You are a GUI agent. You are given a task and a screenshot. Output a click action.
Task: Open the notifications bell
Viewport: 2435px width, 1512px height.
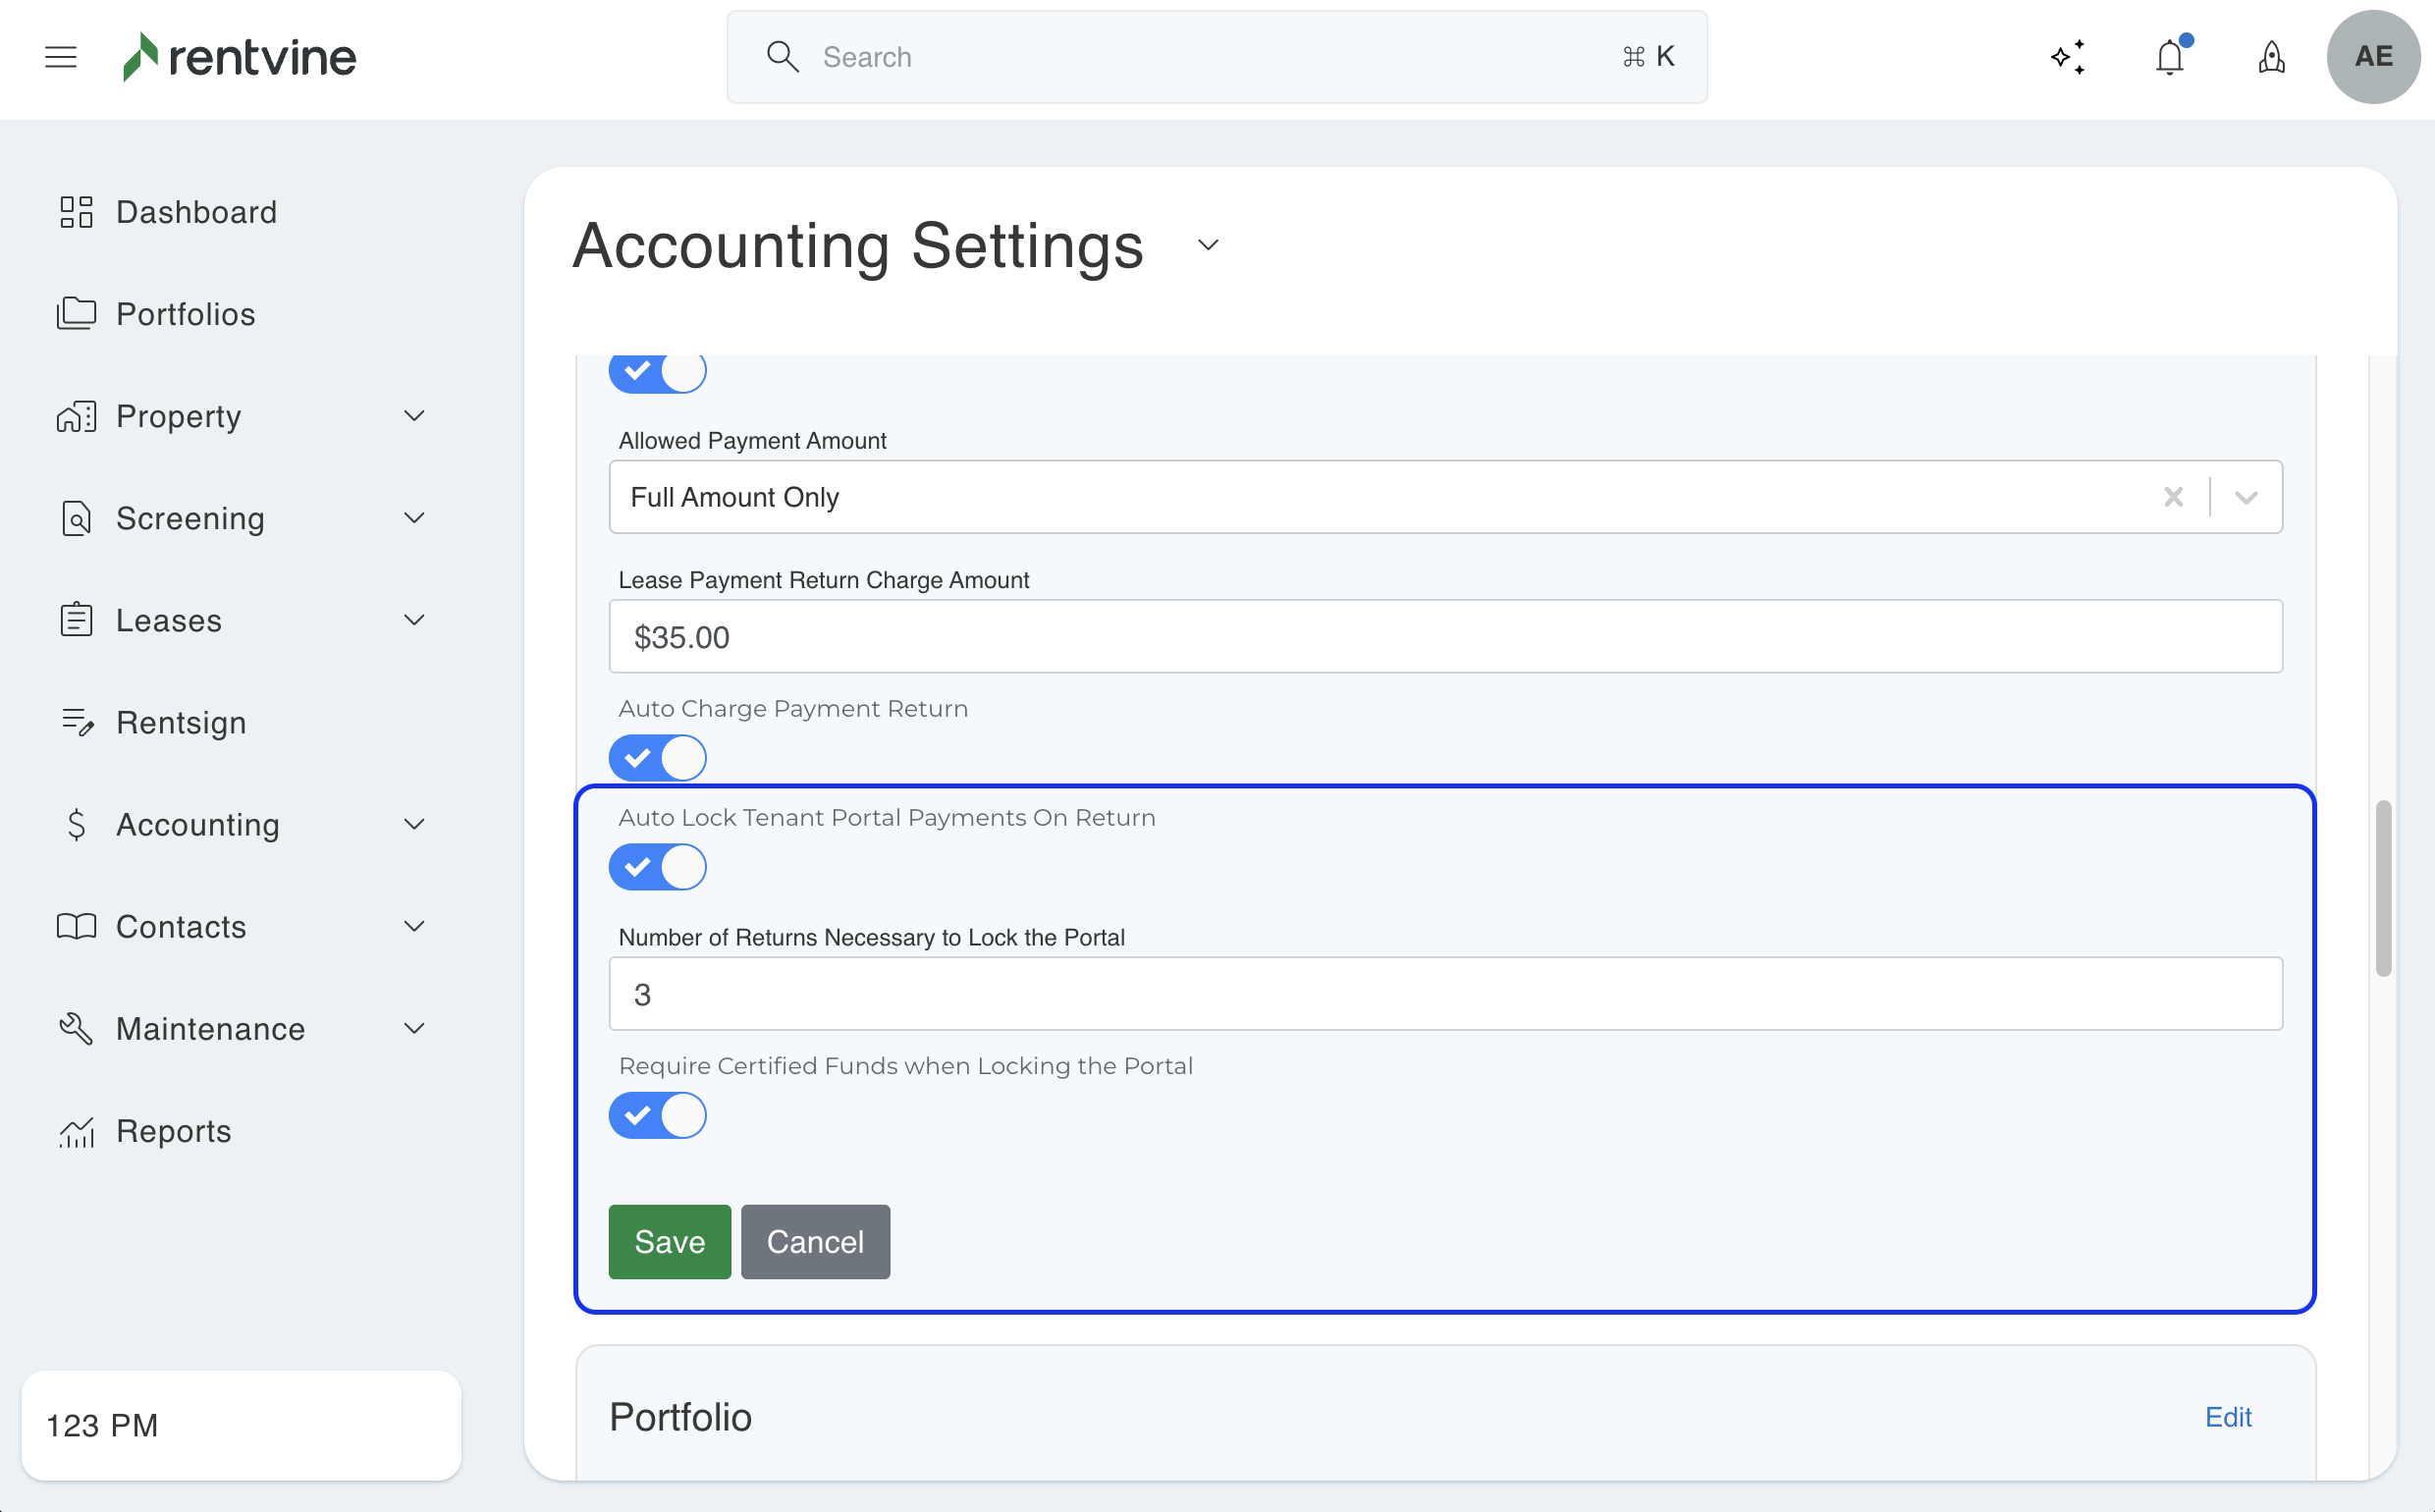[2169, 57]
